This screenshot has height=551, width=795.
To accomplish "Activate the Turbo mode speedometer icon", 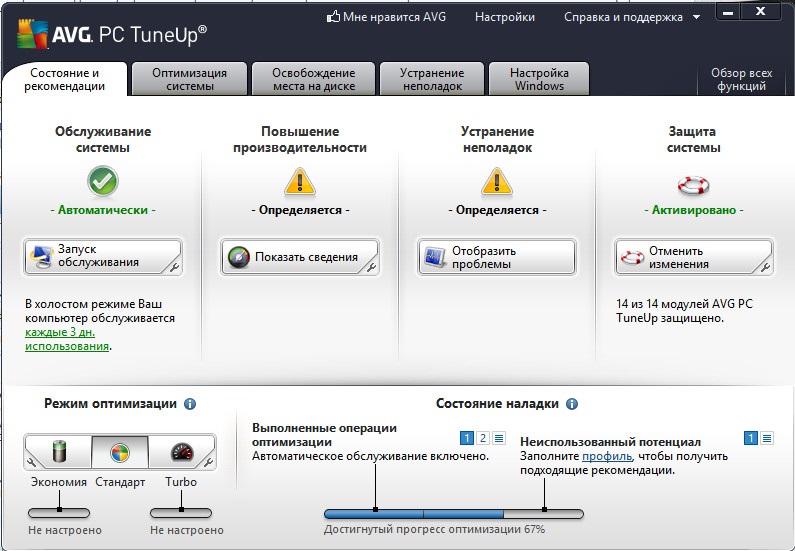I will click(180, 452).
